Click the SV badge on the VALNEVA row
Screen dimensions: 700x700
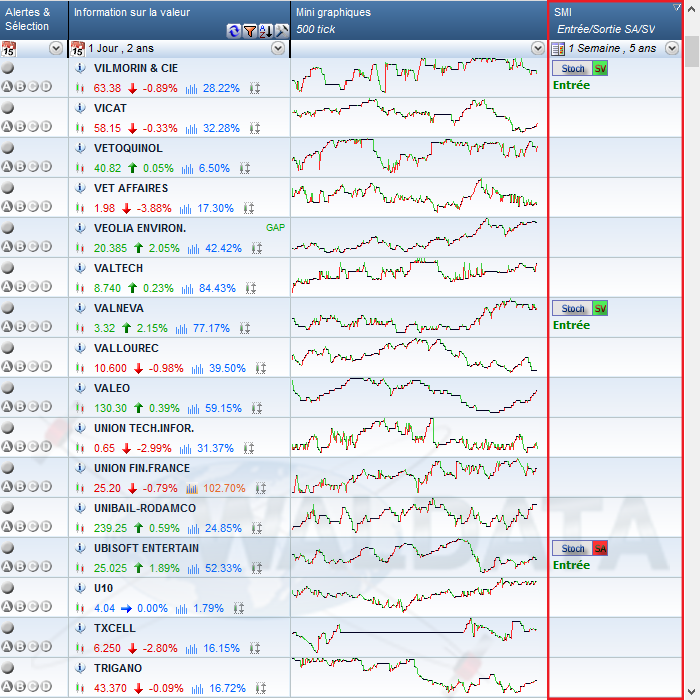[x=600, y=308]
